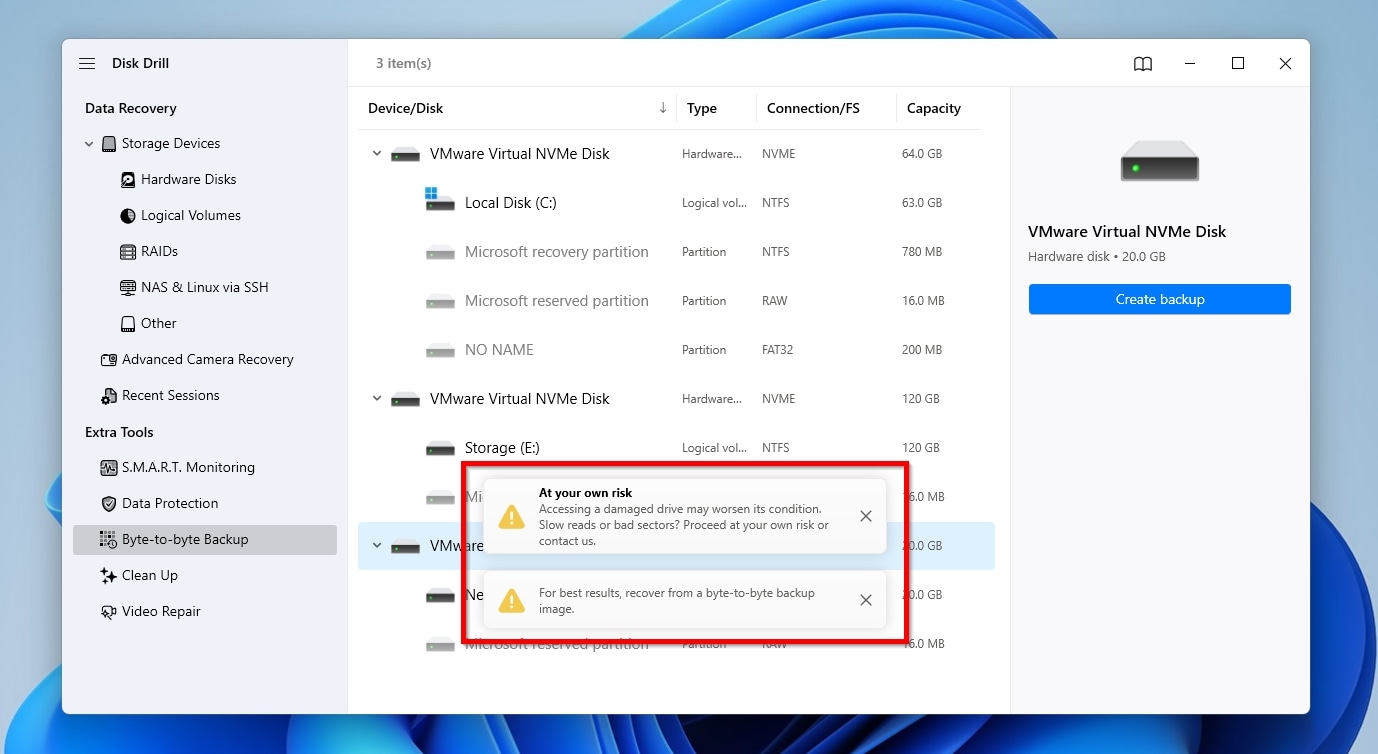Click the 'For best results' warning icon
Image resolution: width=1378 pixels, height=754 pixels.
(511, 600)
